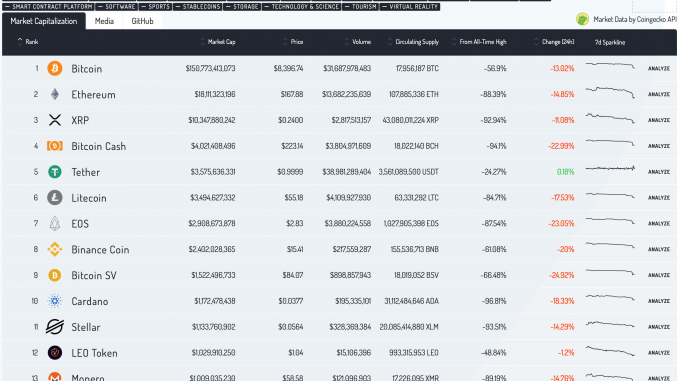Click the CoinGecko logo icon

[x=582, y=19]
